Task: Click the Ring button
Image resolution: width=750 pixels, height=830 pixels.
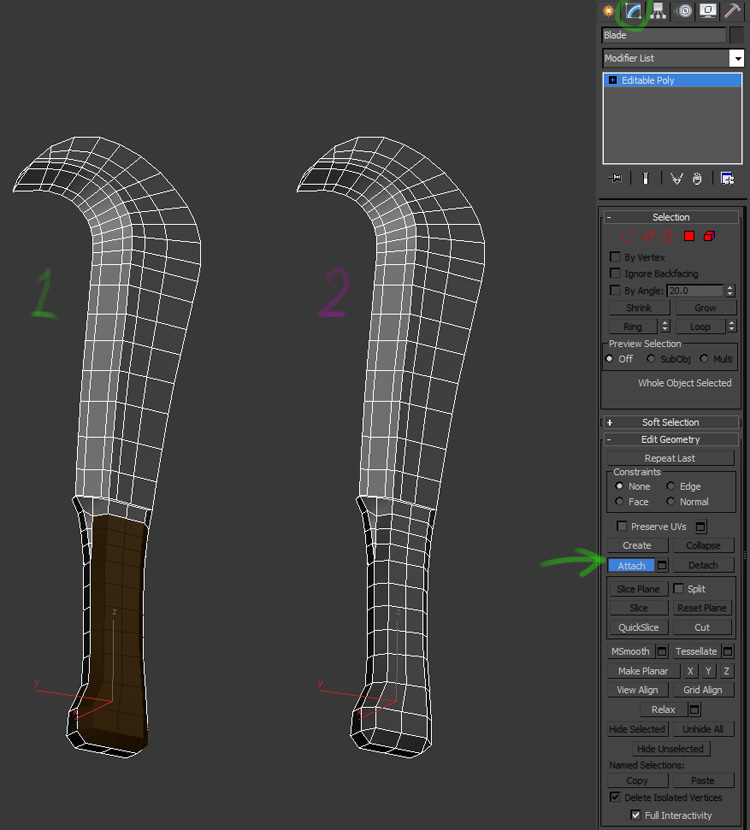Action: click(632, 327)
